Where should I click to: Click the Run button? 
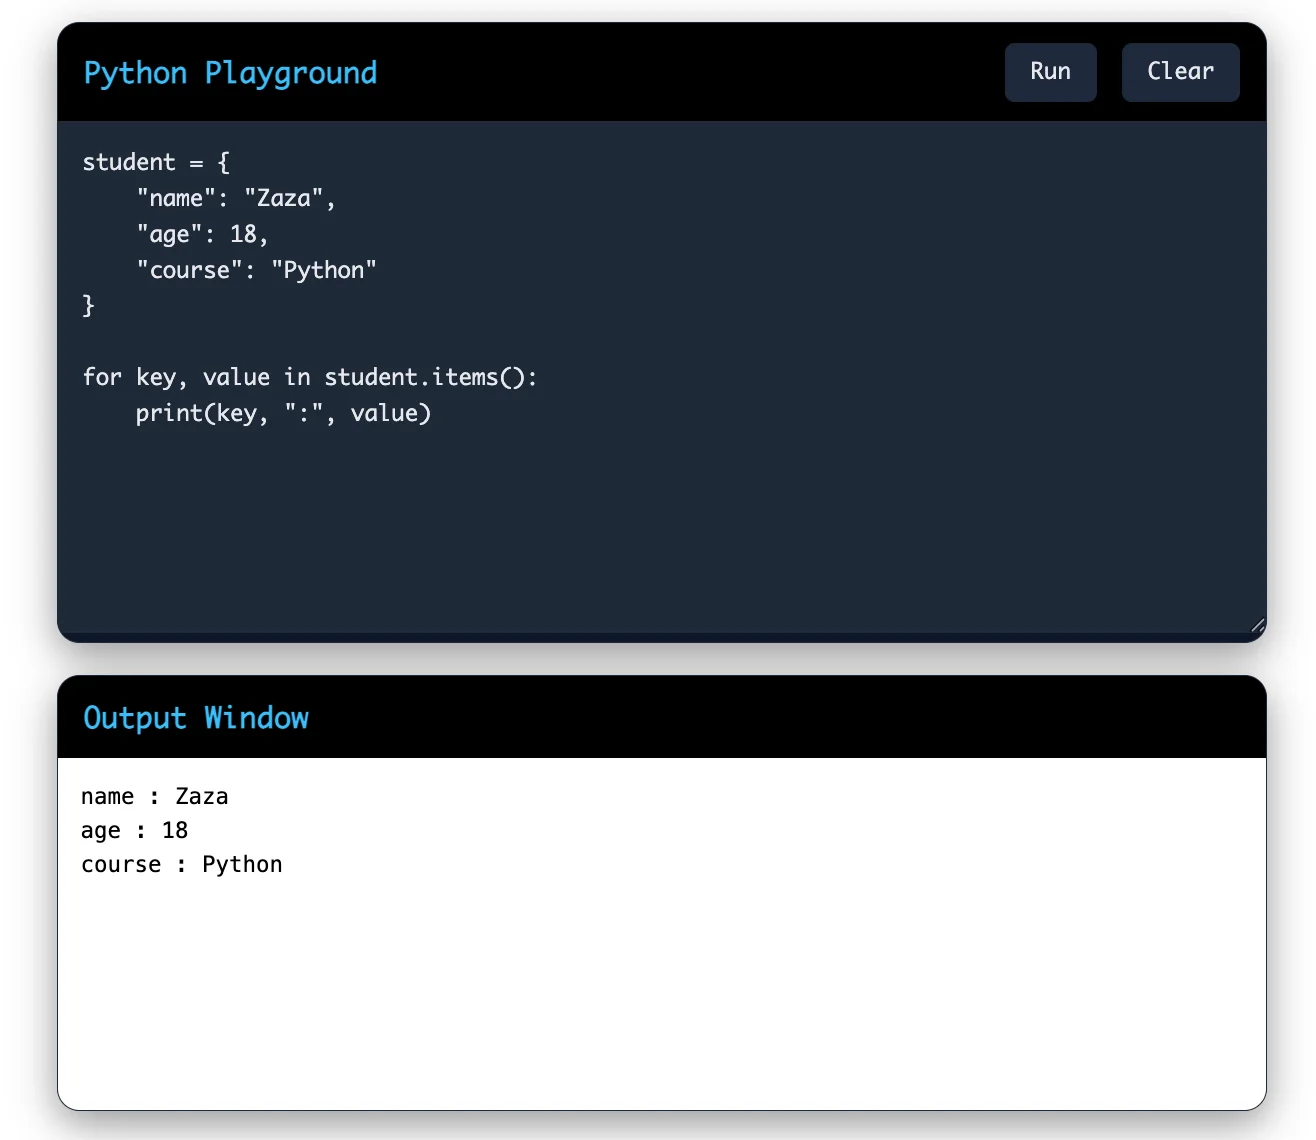1050,72
